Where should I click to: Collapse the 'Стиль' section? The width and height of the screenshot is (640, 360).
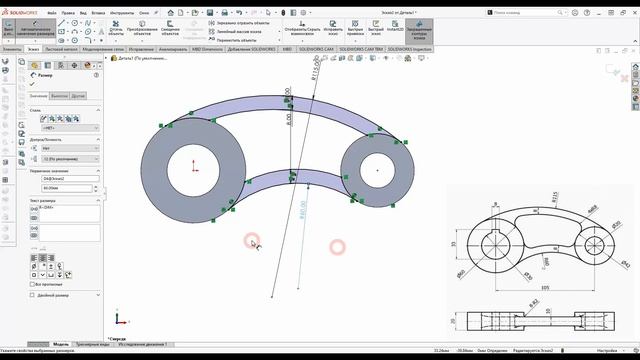tap(98, 110)
